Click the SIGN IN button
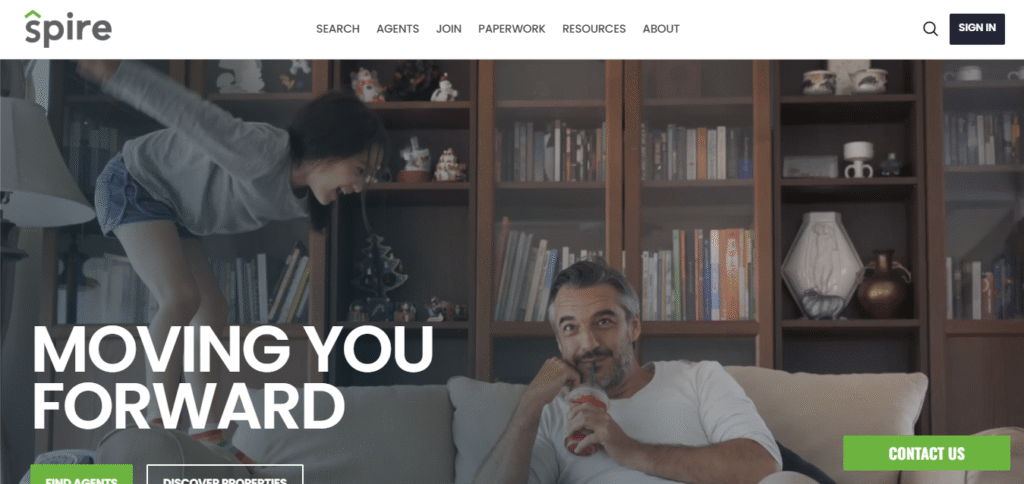Viewport: 1024px width, 484px height. pyautogui.click(x=977, y=29)
